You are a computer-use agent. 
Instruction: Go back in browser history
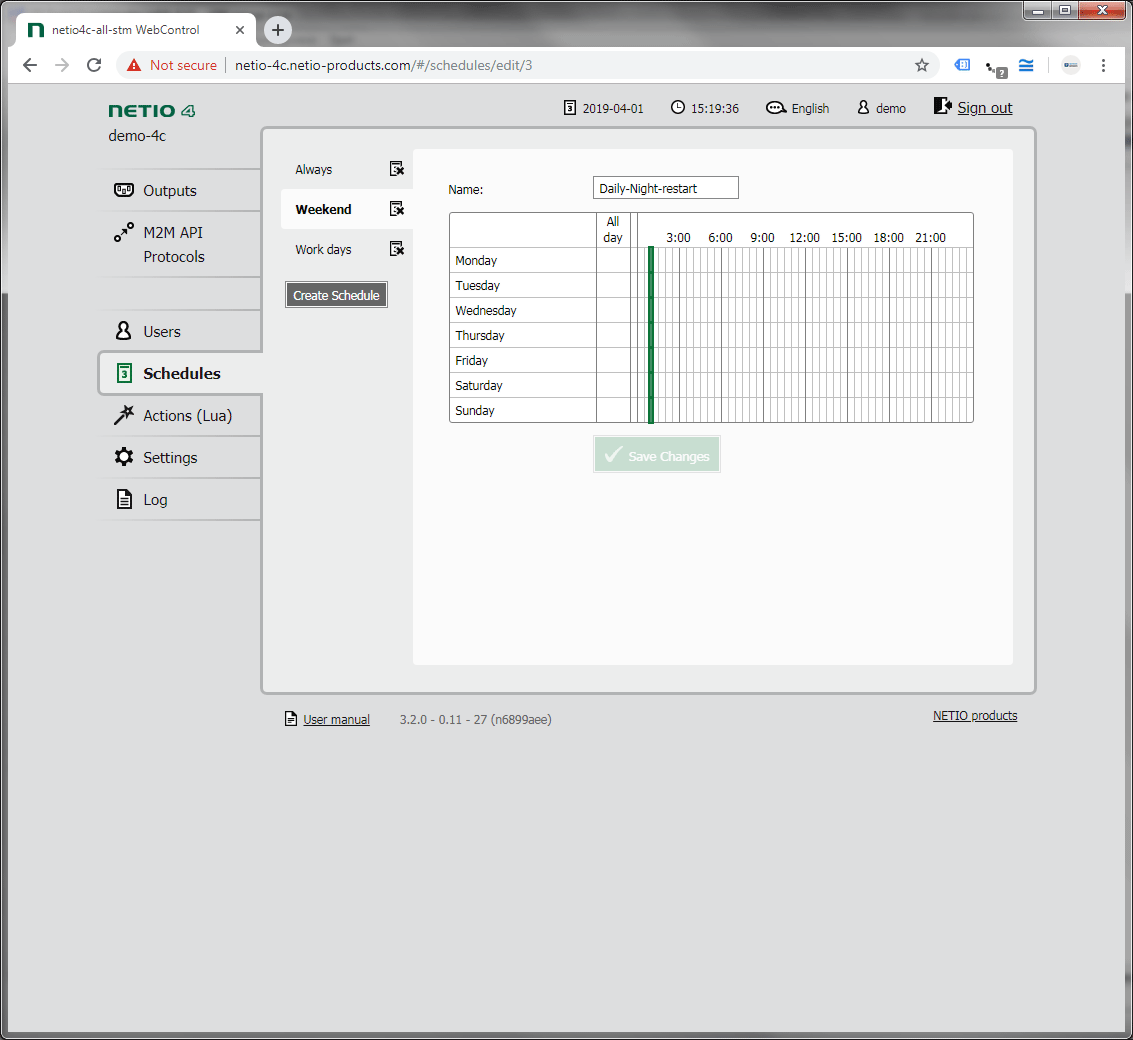30,65
